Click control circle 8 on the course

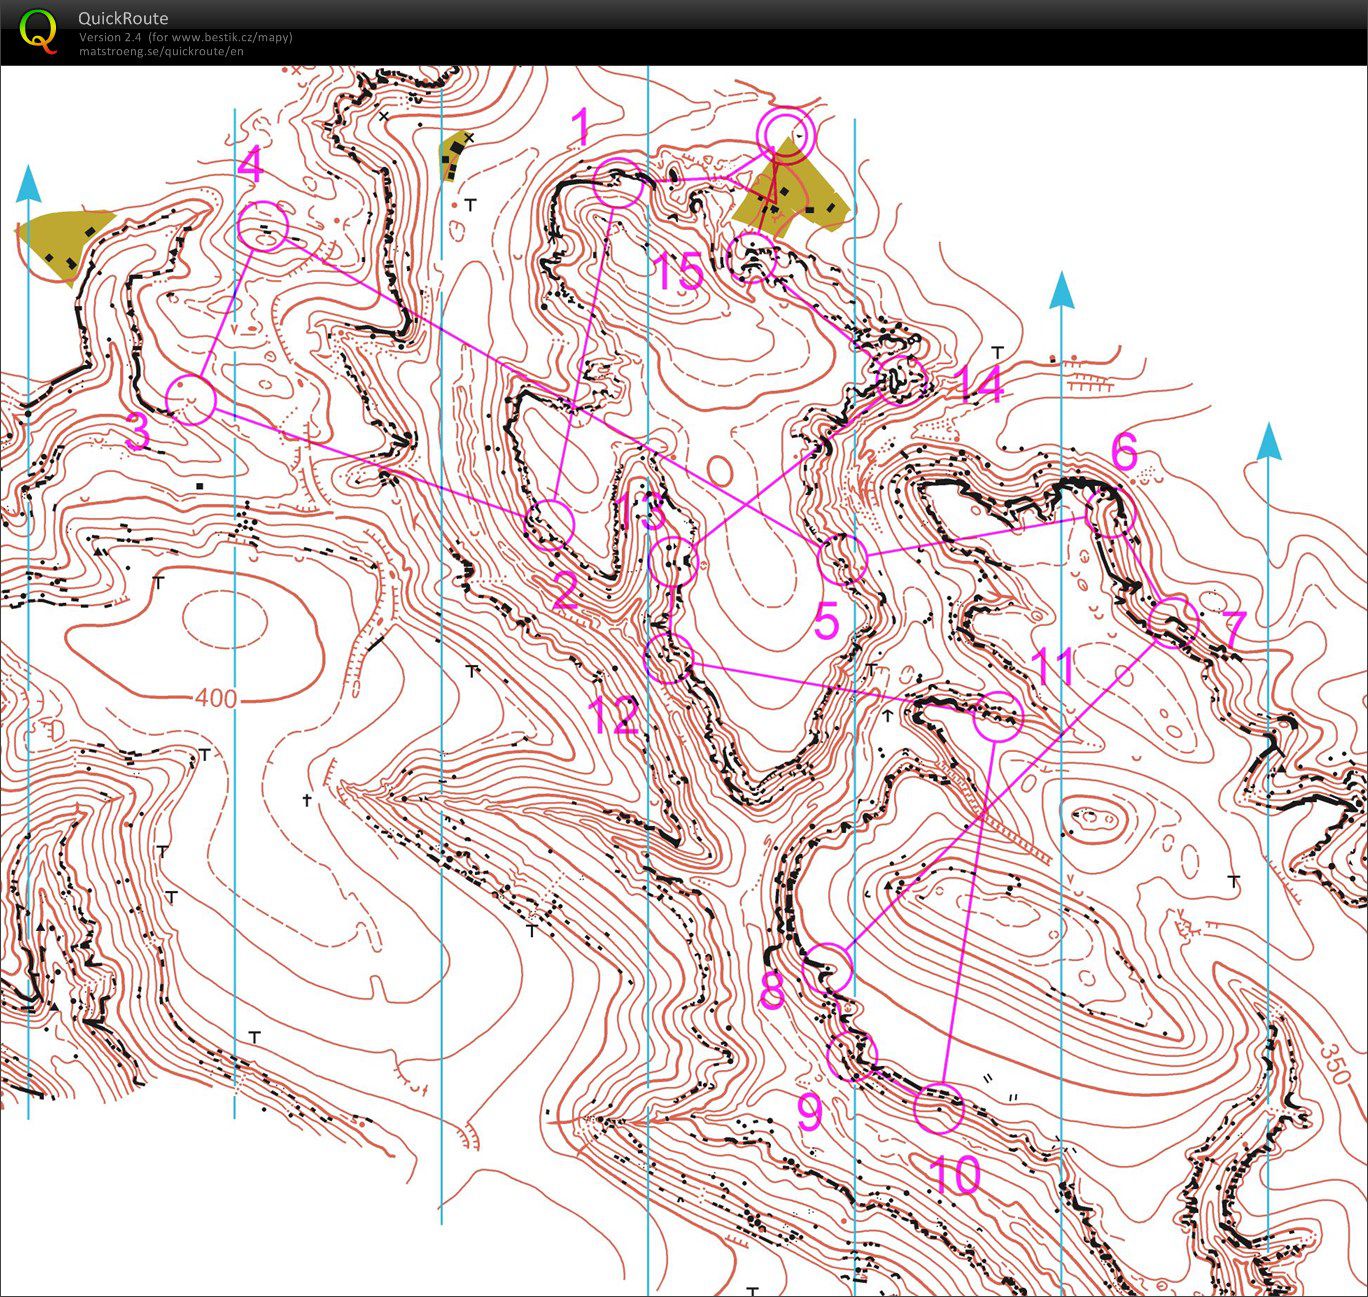point(827,968)
